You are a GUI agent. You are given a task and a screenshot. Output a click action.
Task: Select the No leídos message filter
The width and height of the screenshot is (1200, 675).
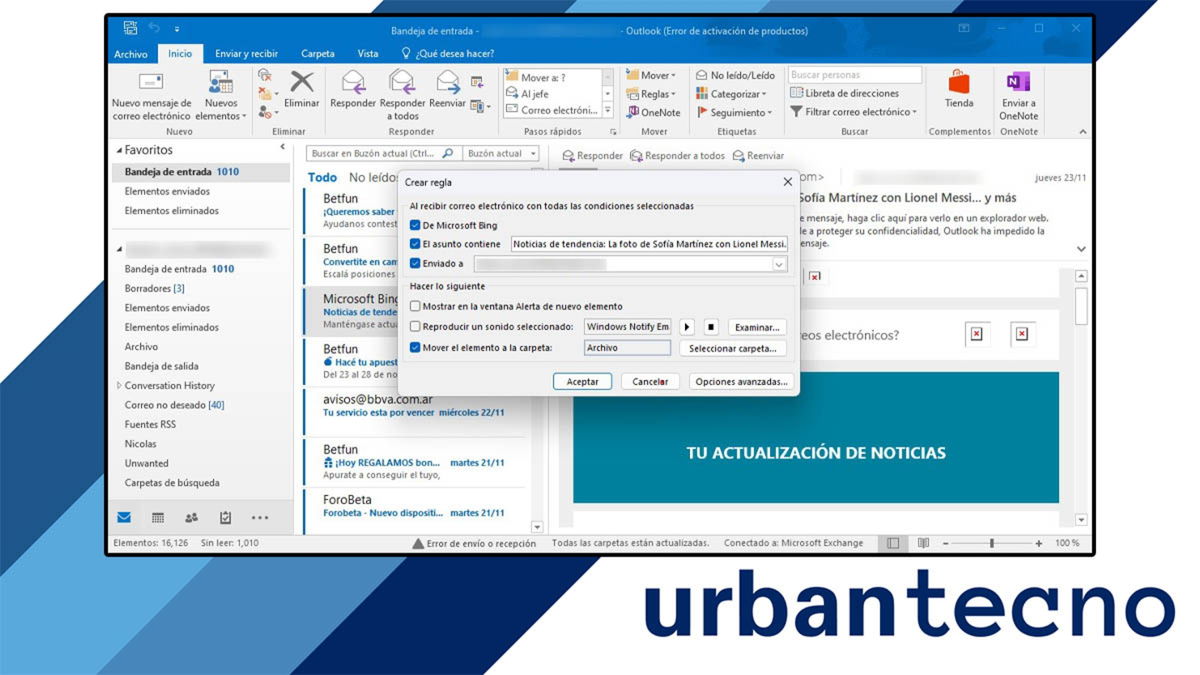[x=369, y=176]
